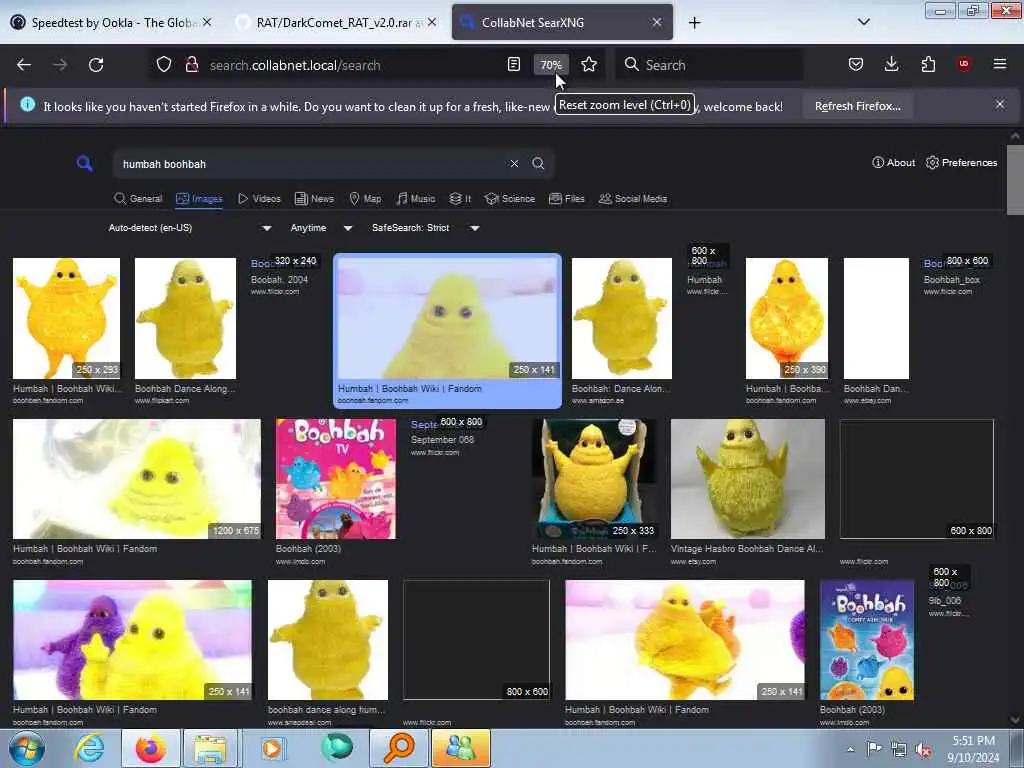Open orange magnifier taskbar app
The height and width of the screenshot is (768, 1024).
point(399,748)
